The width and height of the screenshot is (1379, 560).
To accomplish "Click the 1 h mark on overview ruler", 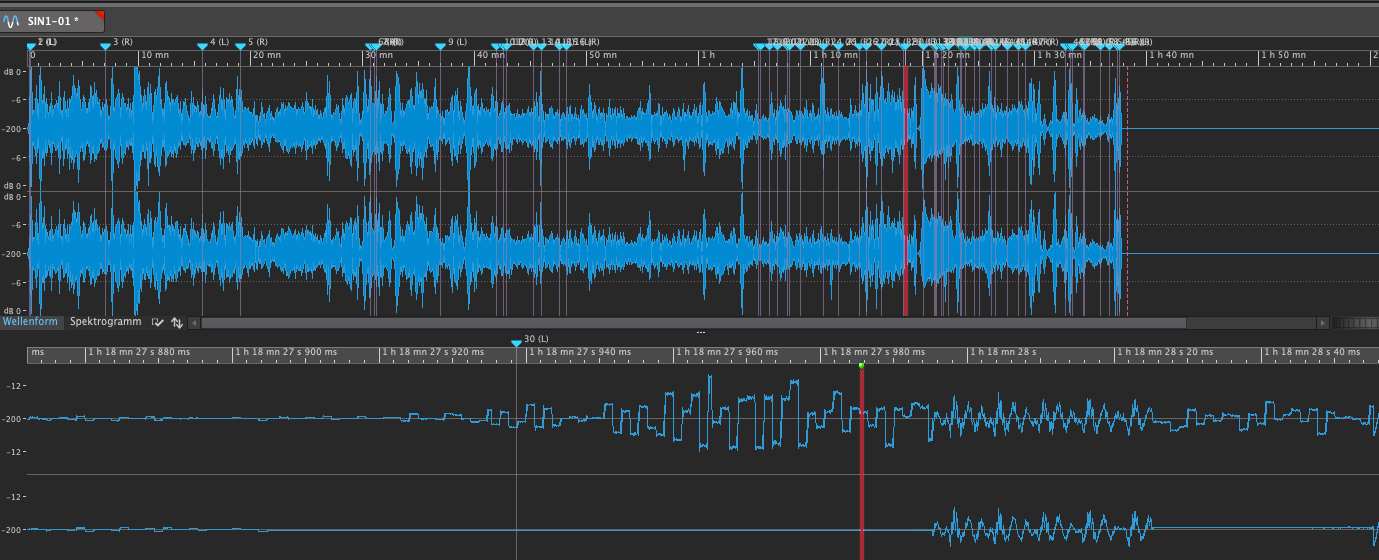I will point(708,55).
